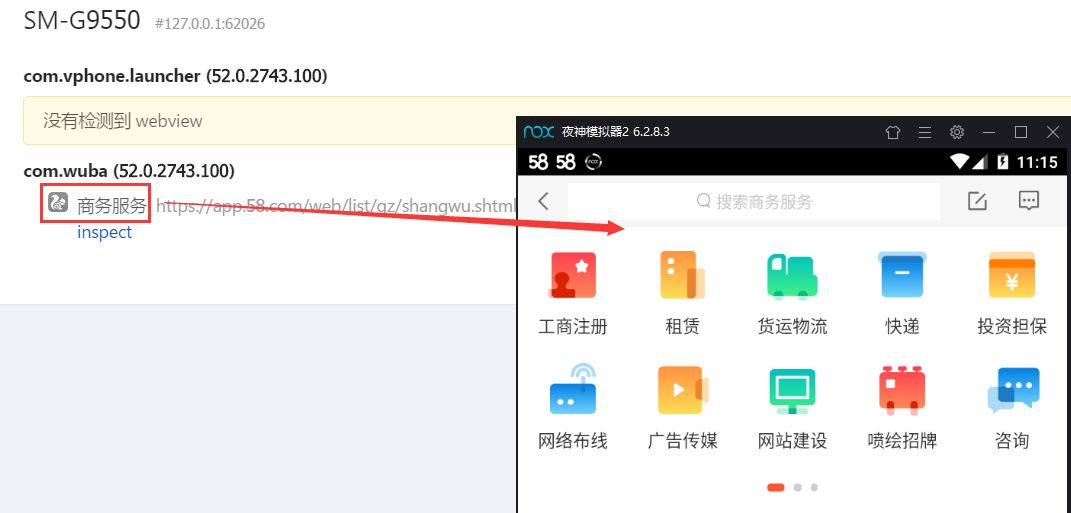Open Nox emulator settings gear
Viewport: 1071px width, 513px height.
tap(957, 132)
